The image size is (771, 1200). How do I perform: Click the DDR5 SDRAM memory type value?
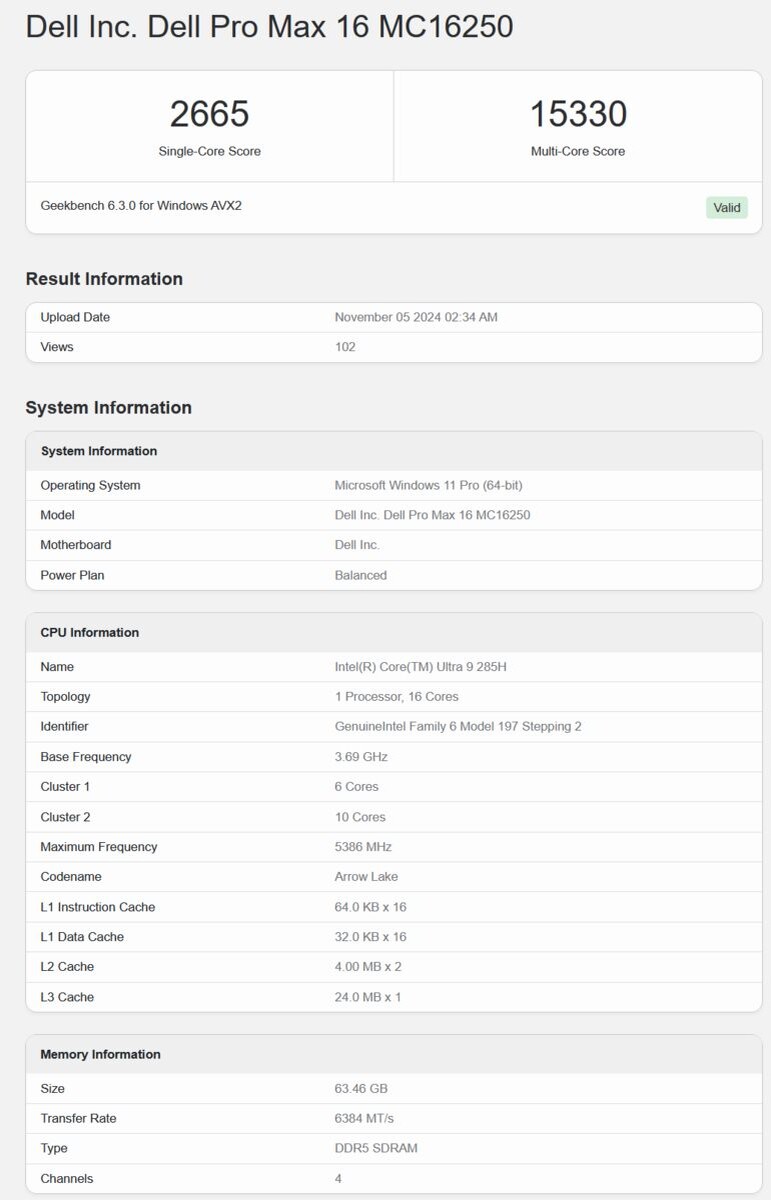pos(376,1148)
